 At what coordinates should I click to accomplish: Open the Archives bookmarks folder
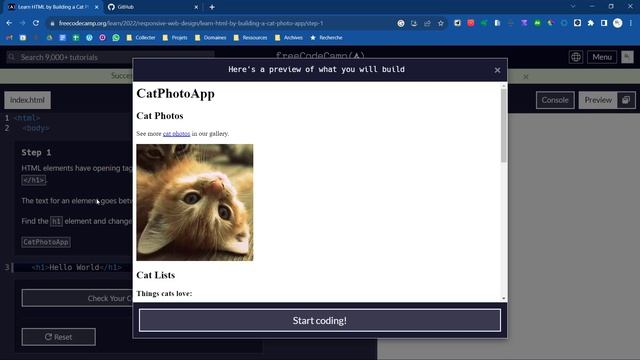(289, 38)
